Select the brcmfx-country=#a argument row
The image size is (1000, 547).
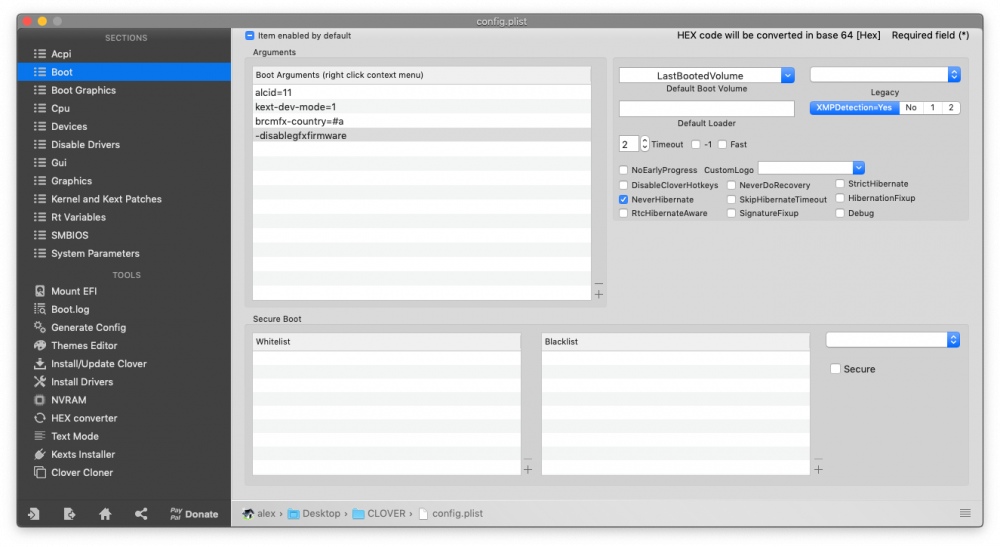(x=422, y=121)
